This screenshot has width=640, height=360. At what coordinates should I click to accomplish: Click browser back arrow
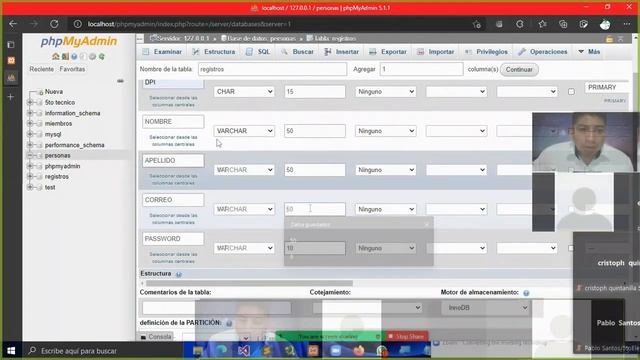coord(13,24)
